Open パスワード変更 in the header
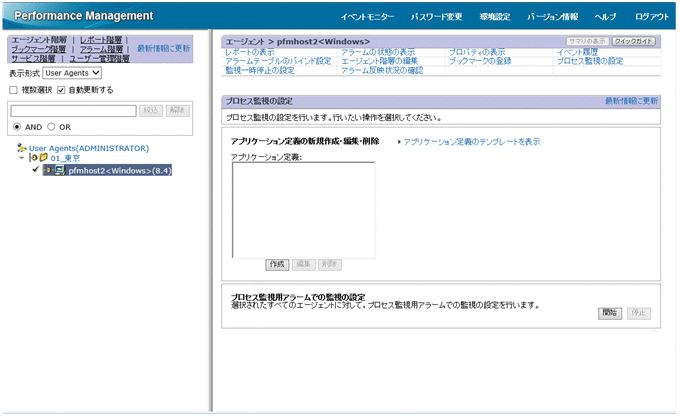 pos(436,17)
